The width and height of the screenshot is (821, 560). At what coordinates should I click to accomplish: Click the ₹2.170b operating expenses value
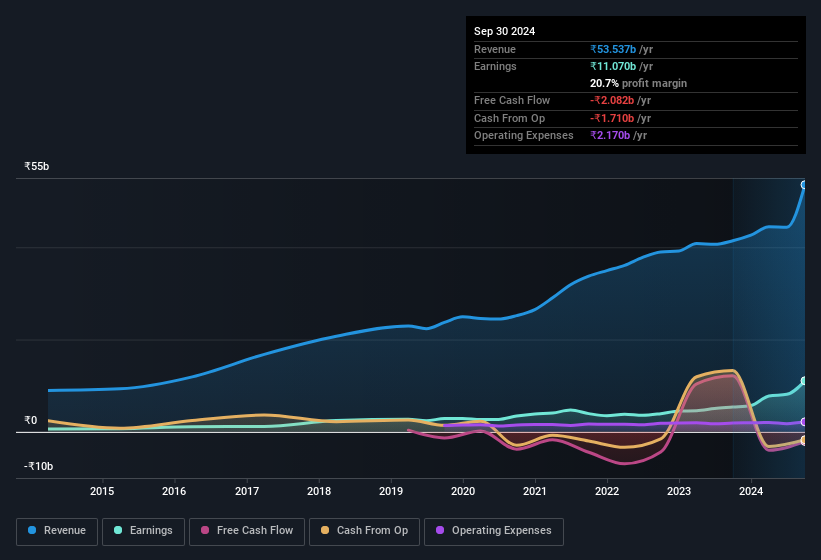pos(610,136)
